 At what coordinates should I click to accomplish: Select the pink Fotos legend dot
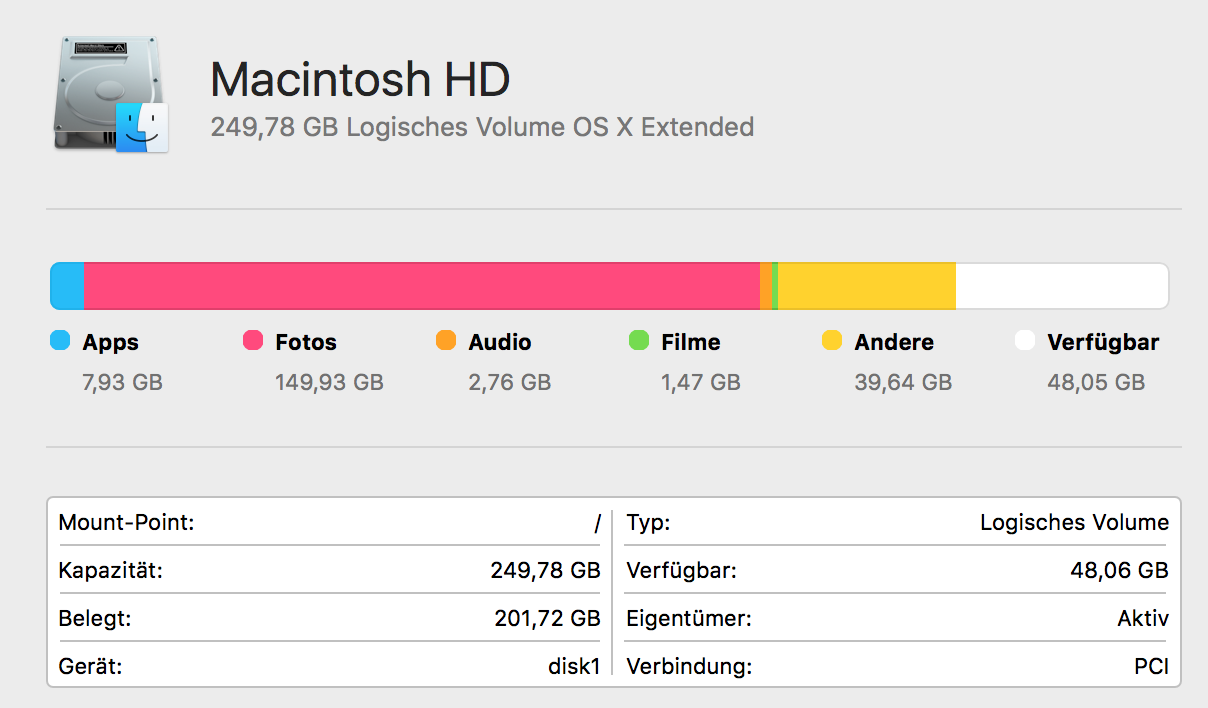point(253,341)
